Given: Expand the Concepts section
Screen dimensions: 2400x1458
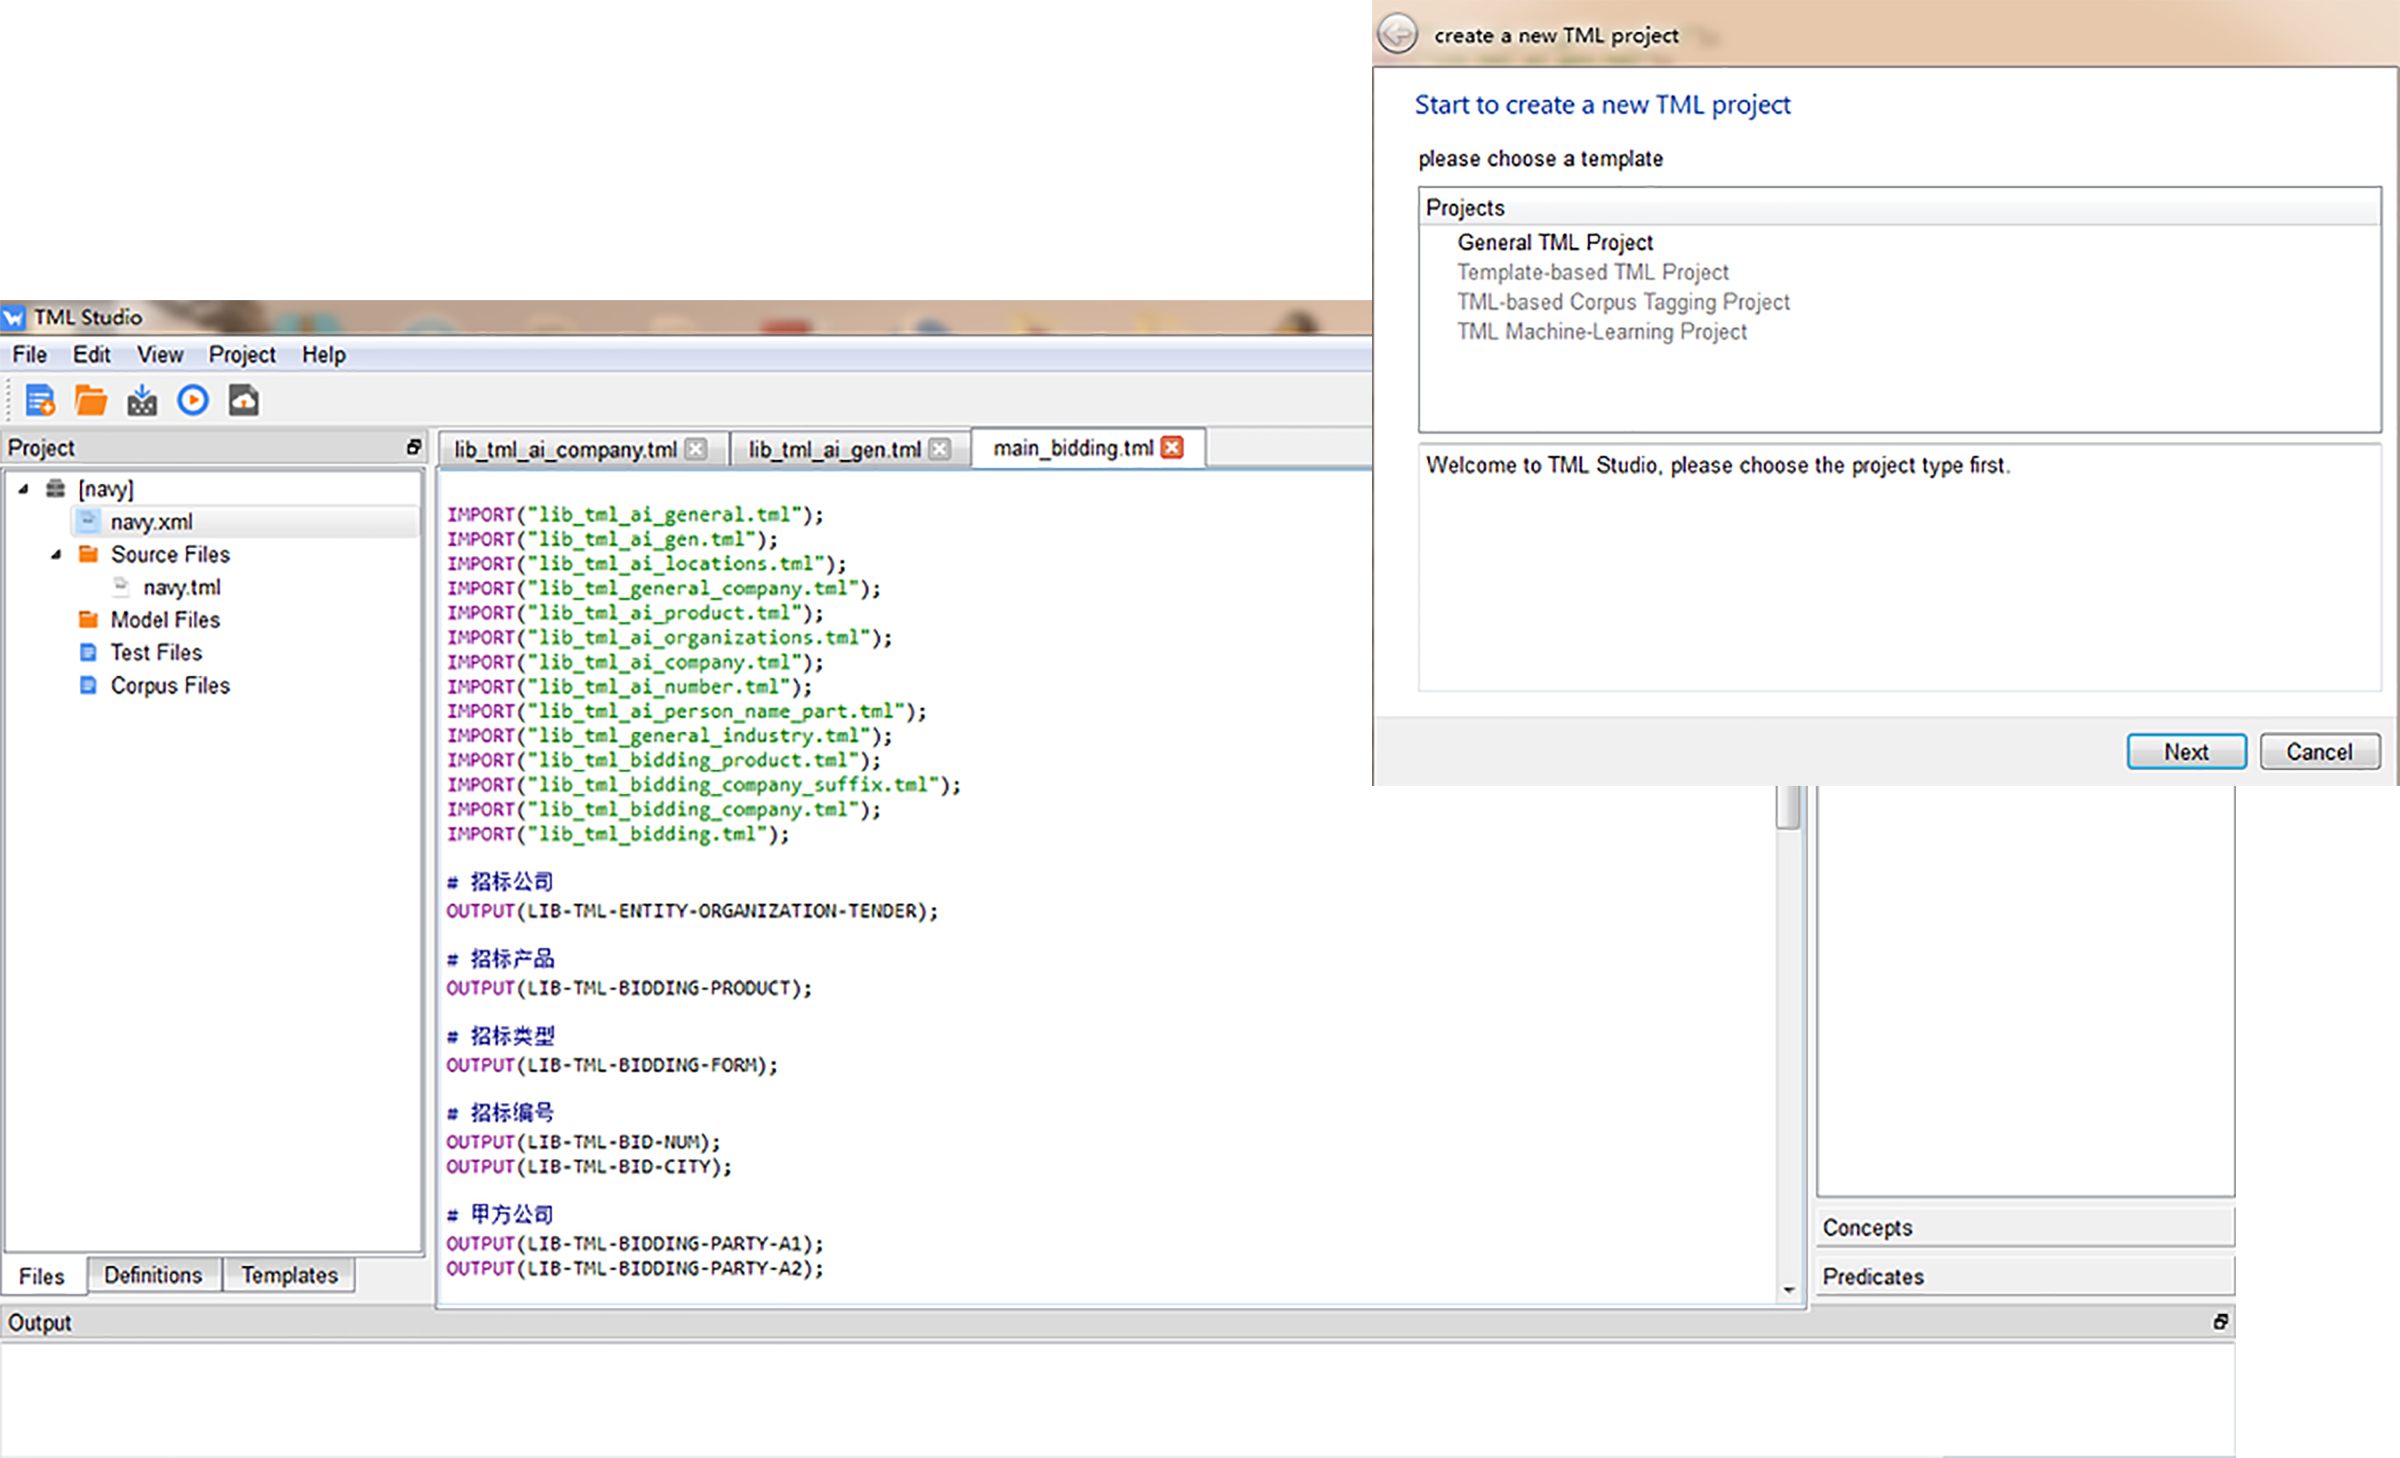Looking at the screenshot, I should (x=2025, y=1227).
